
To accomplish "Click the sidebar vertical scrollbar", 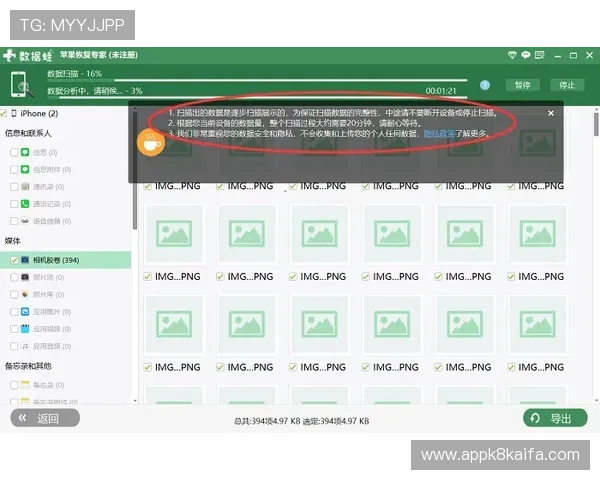I will (x=135, y=169).
